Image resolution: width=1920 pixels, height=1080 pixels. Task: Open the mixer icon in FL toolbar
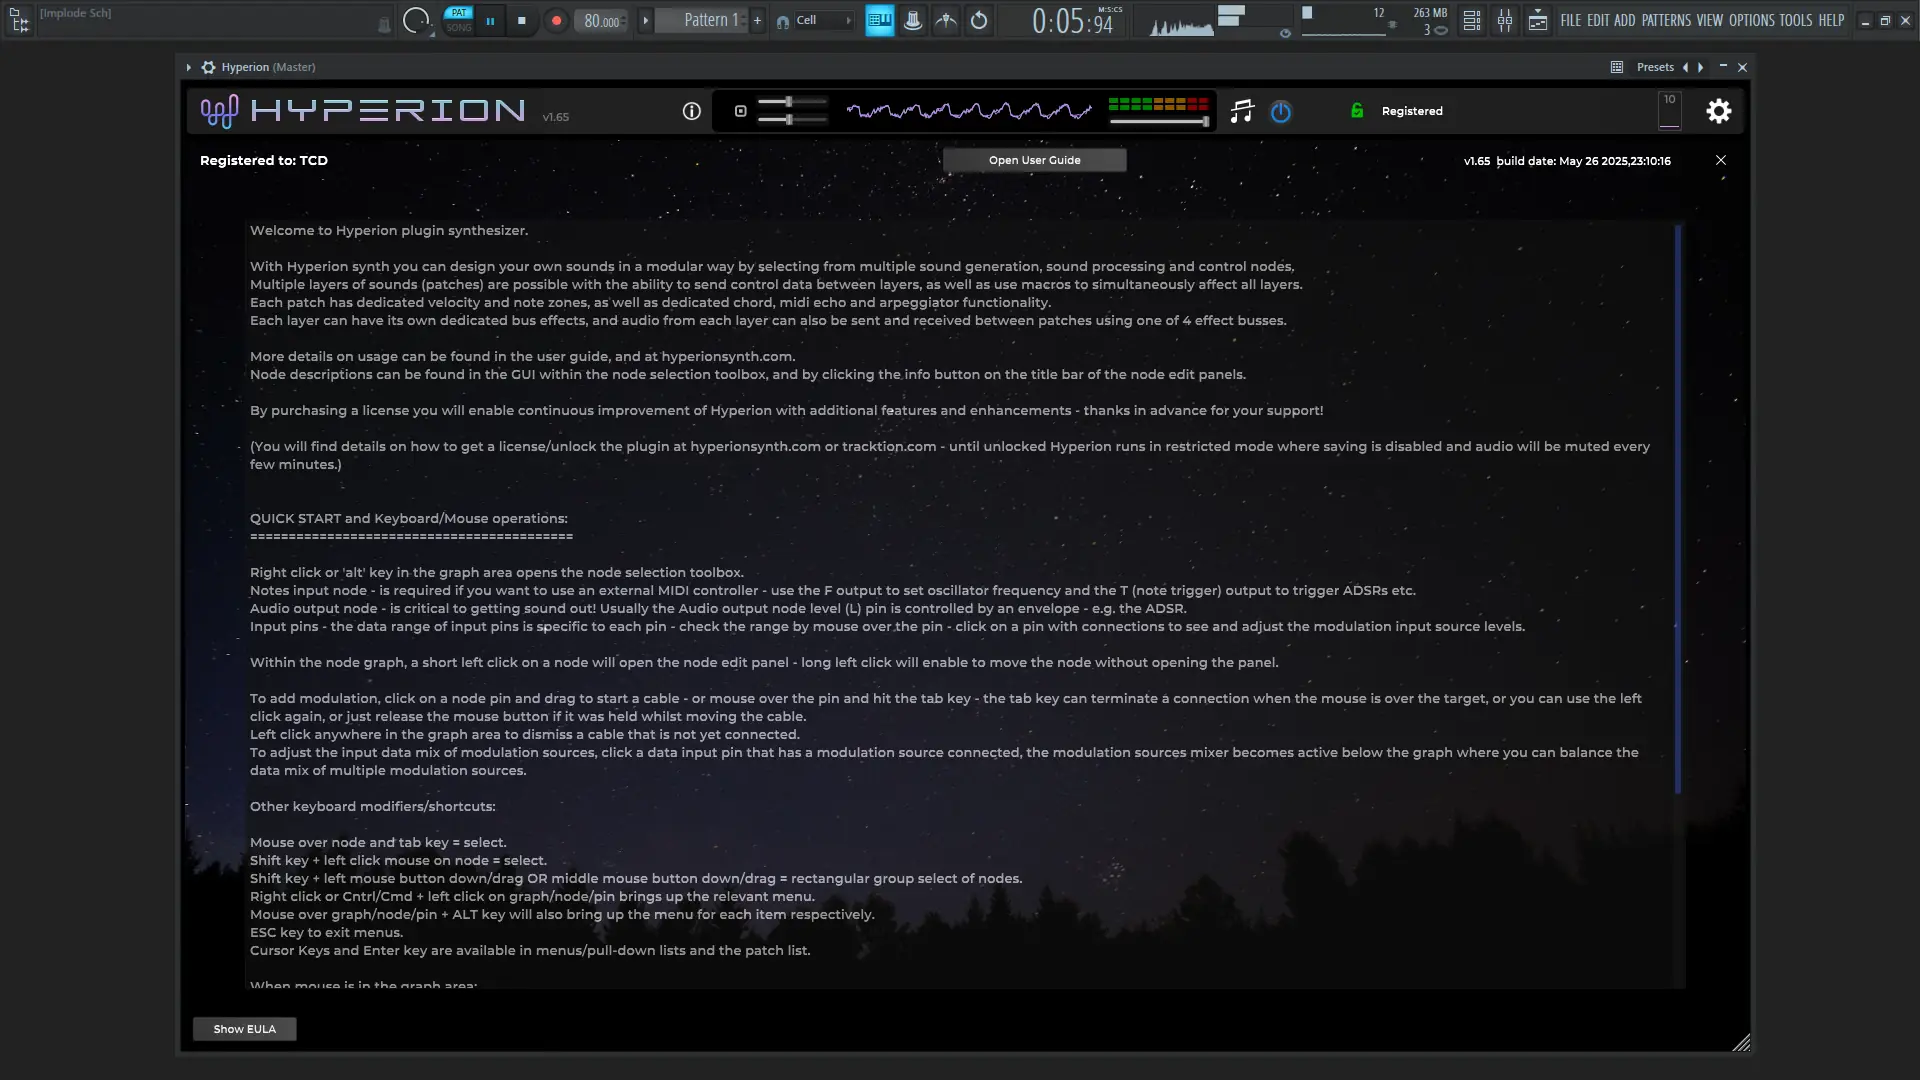pyautogui.click(x=1505, y=20)
